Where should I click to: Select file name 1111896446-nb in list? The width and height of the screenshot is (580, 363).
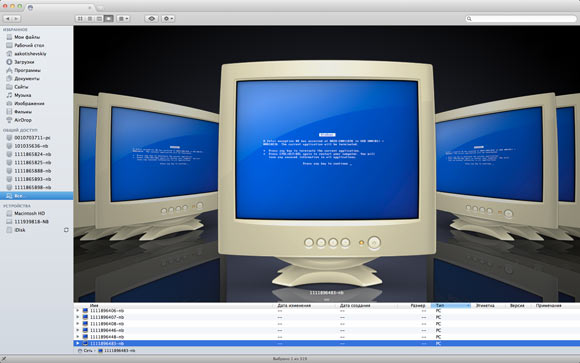point(107,330)
